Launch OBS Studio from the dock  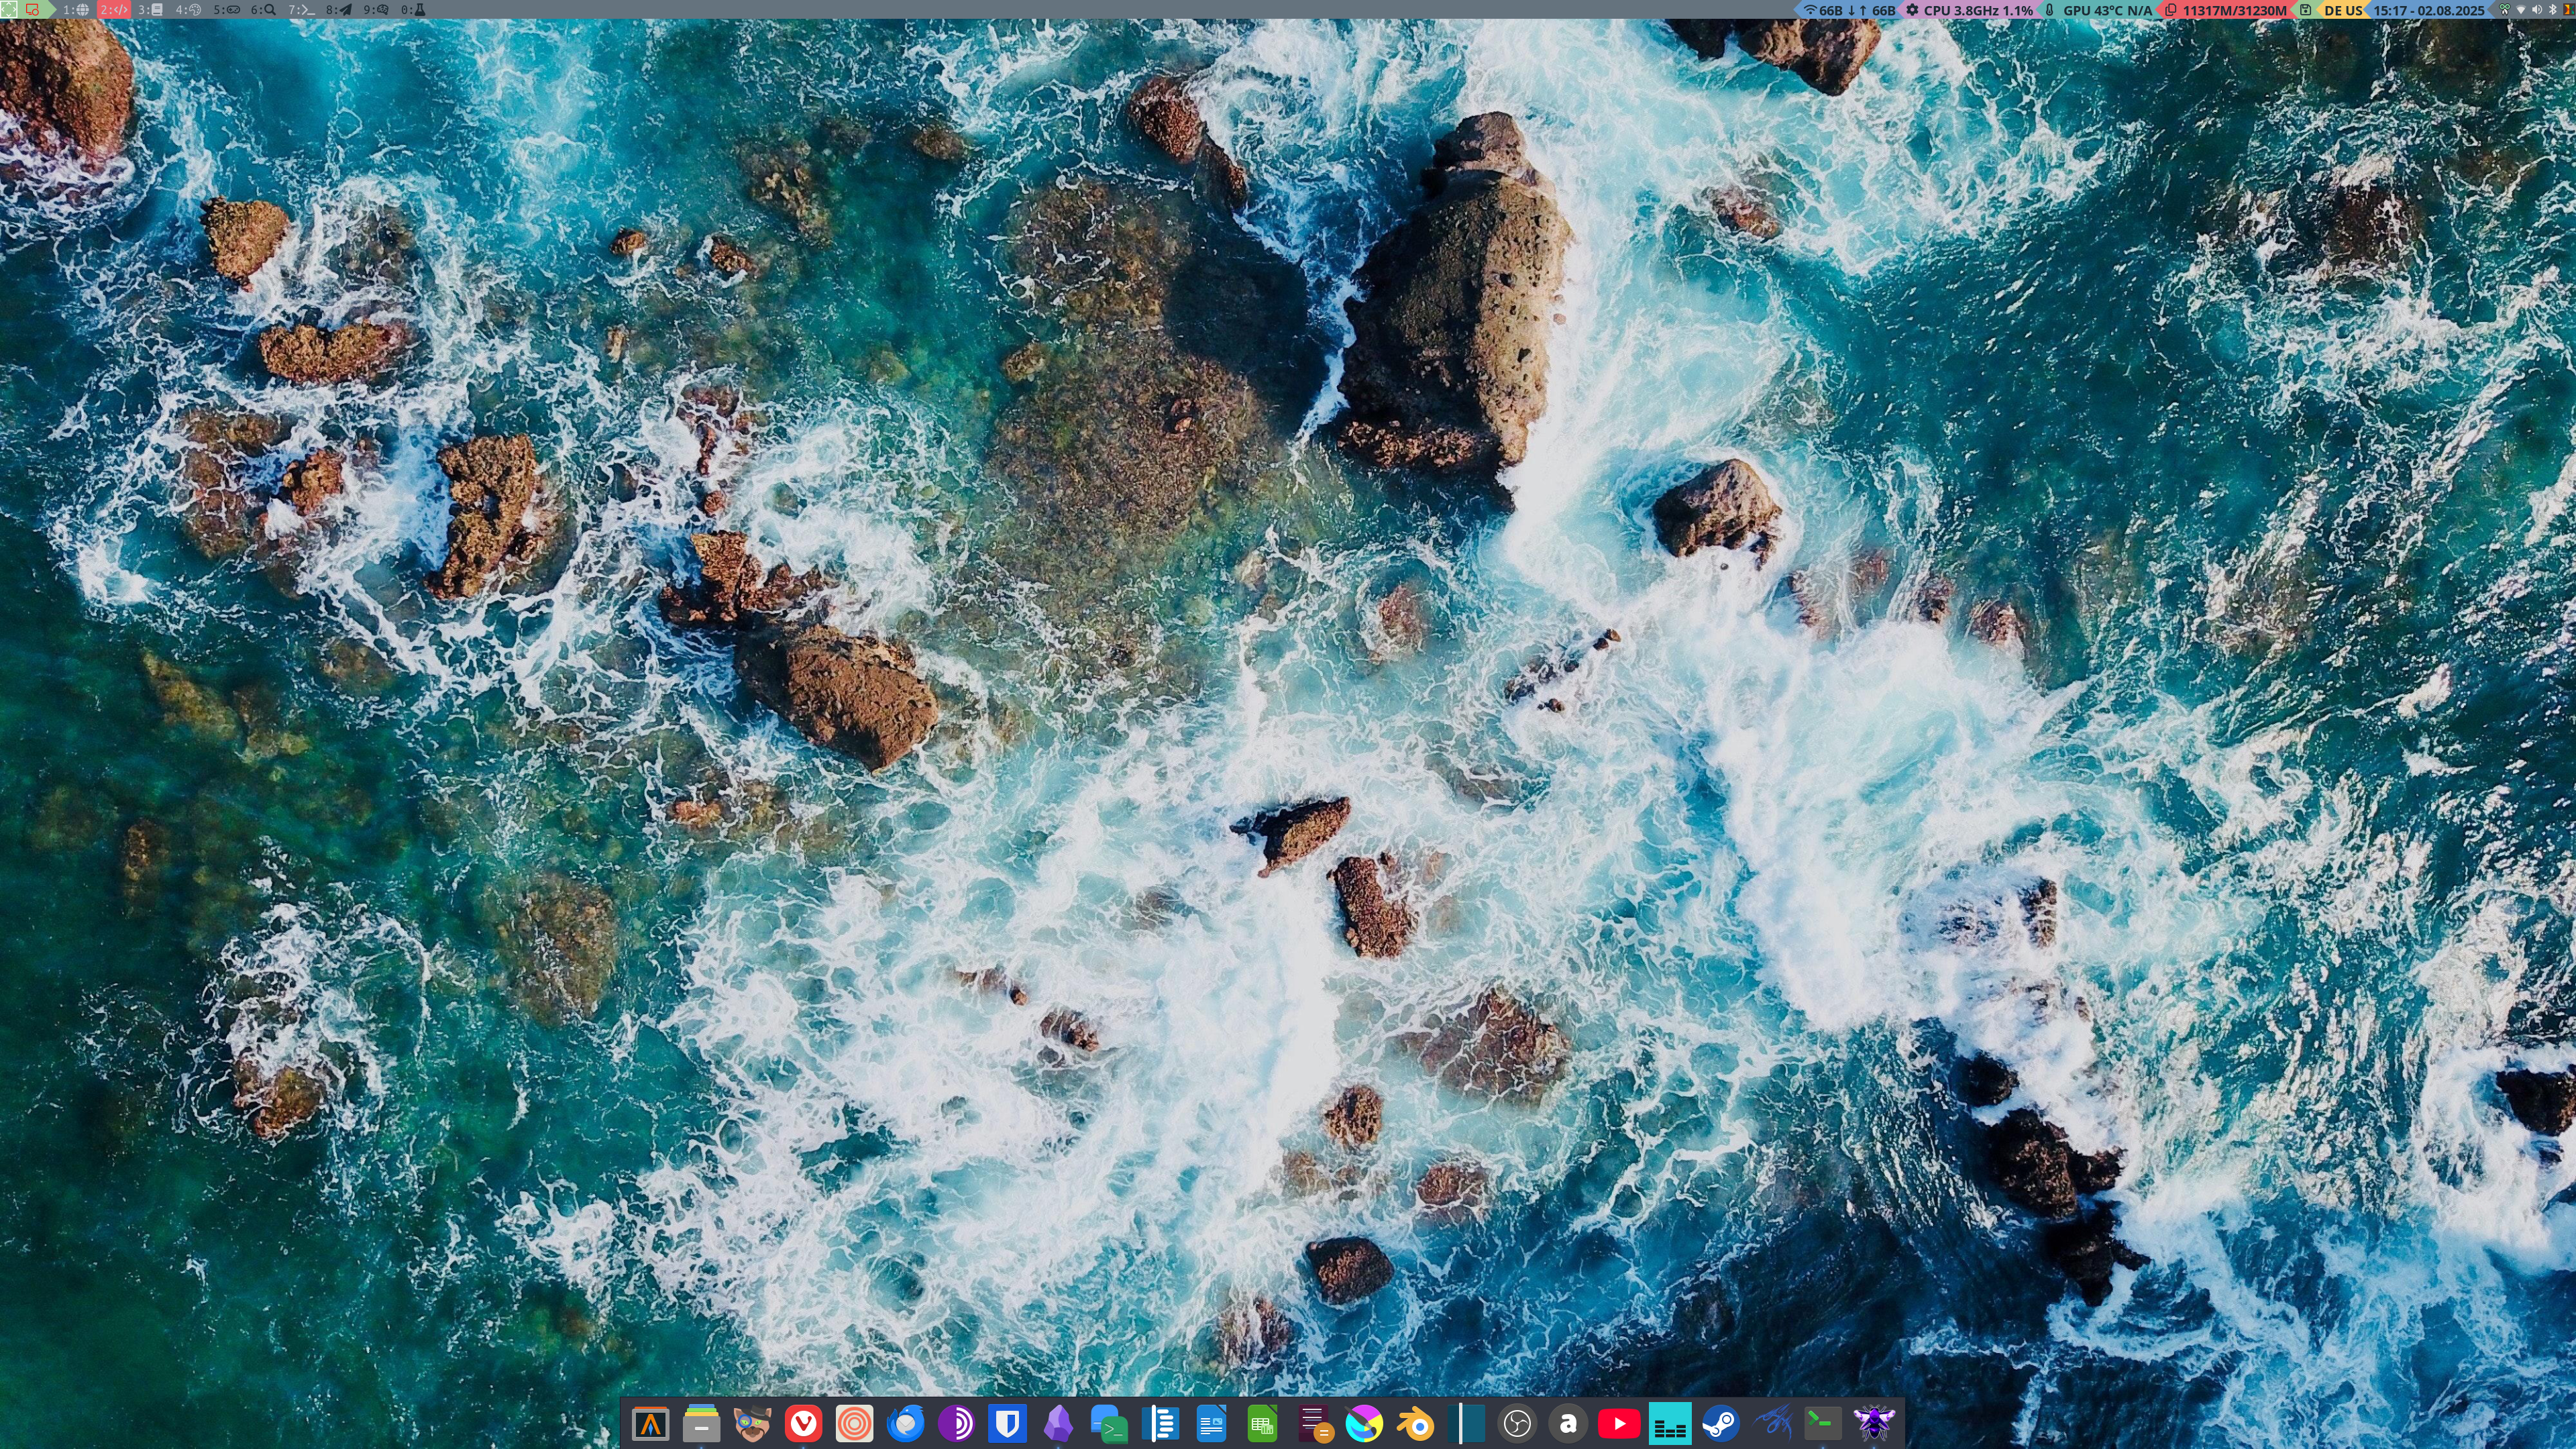pos(1517,1423)
